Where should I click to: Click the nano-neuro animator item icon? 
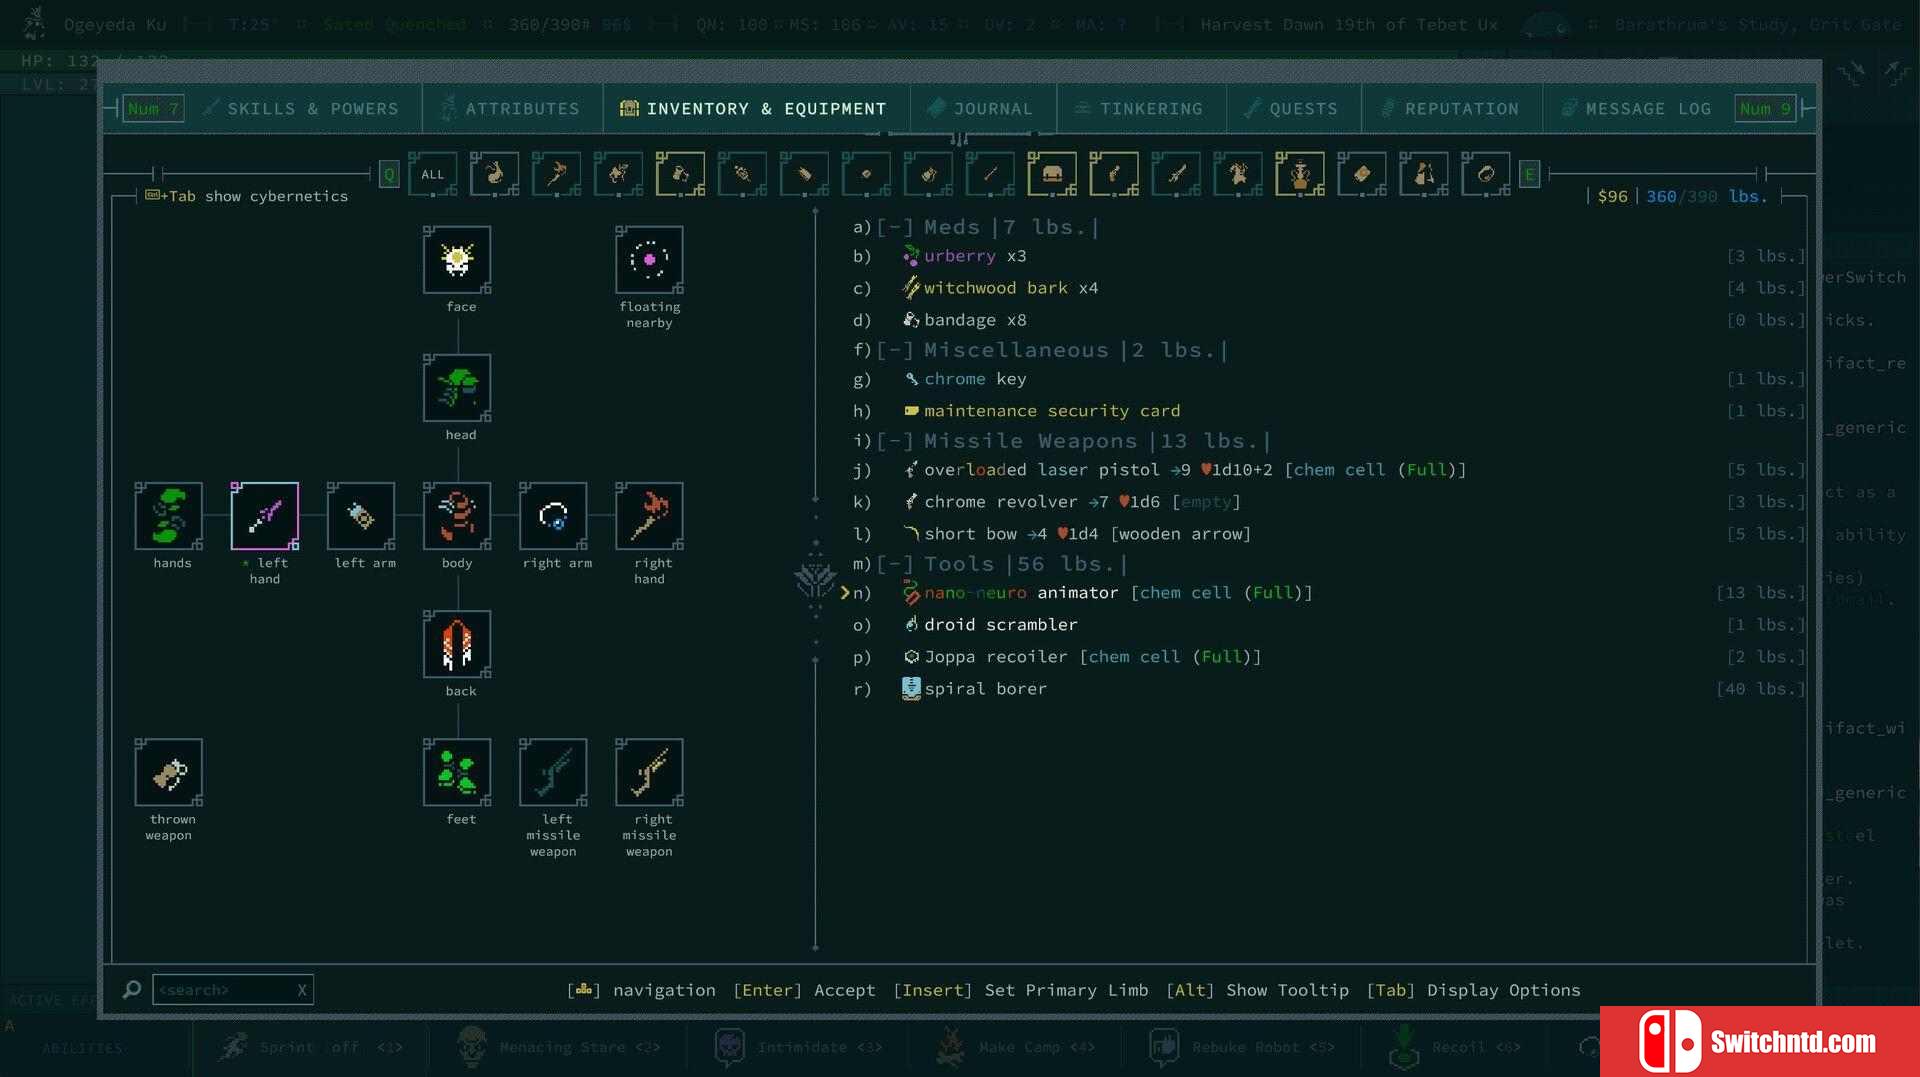[911, 592]
